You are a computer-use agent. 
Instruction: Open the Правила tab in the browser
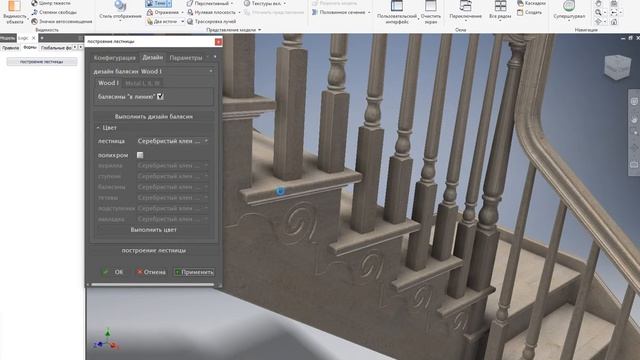[10, 47]
